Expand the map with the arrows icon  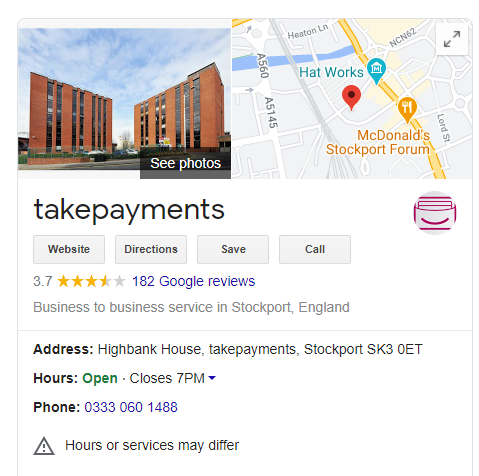(x=452, y=39)
